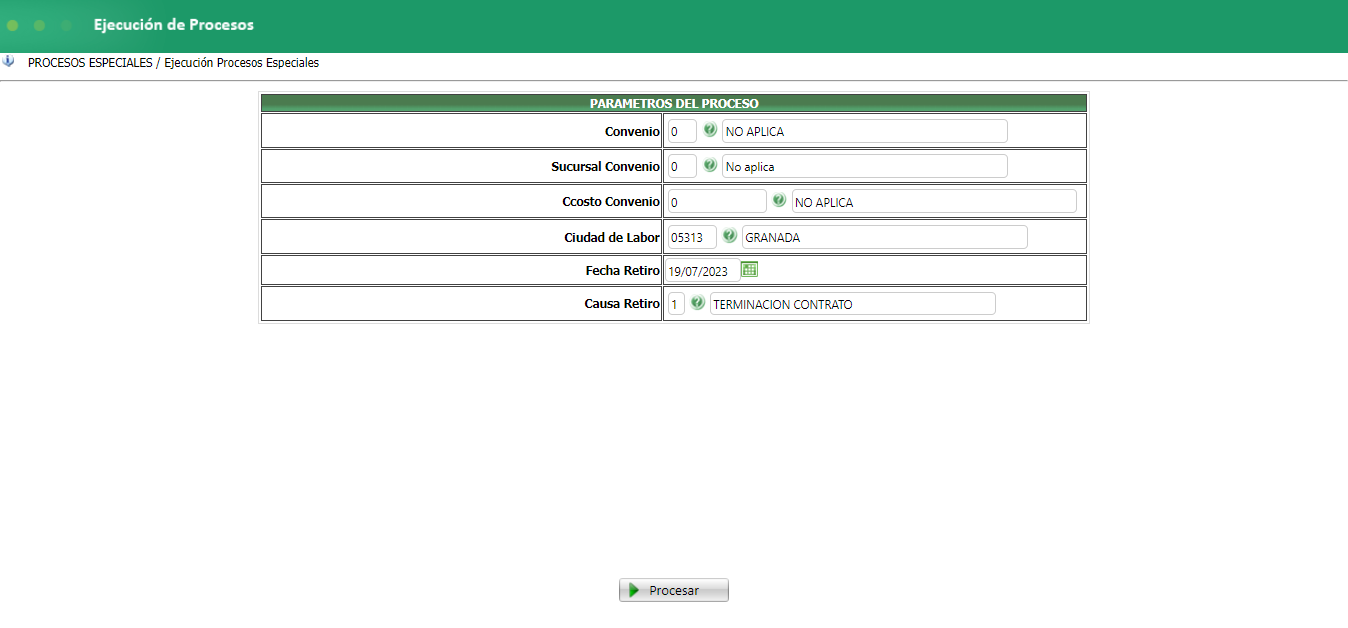Click the Ejecución de Procesos title
The image size is (1348, 628).
(174, 24)
